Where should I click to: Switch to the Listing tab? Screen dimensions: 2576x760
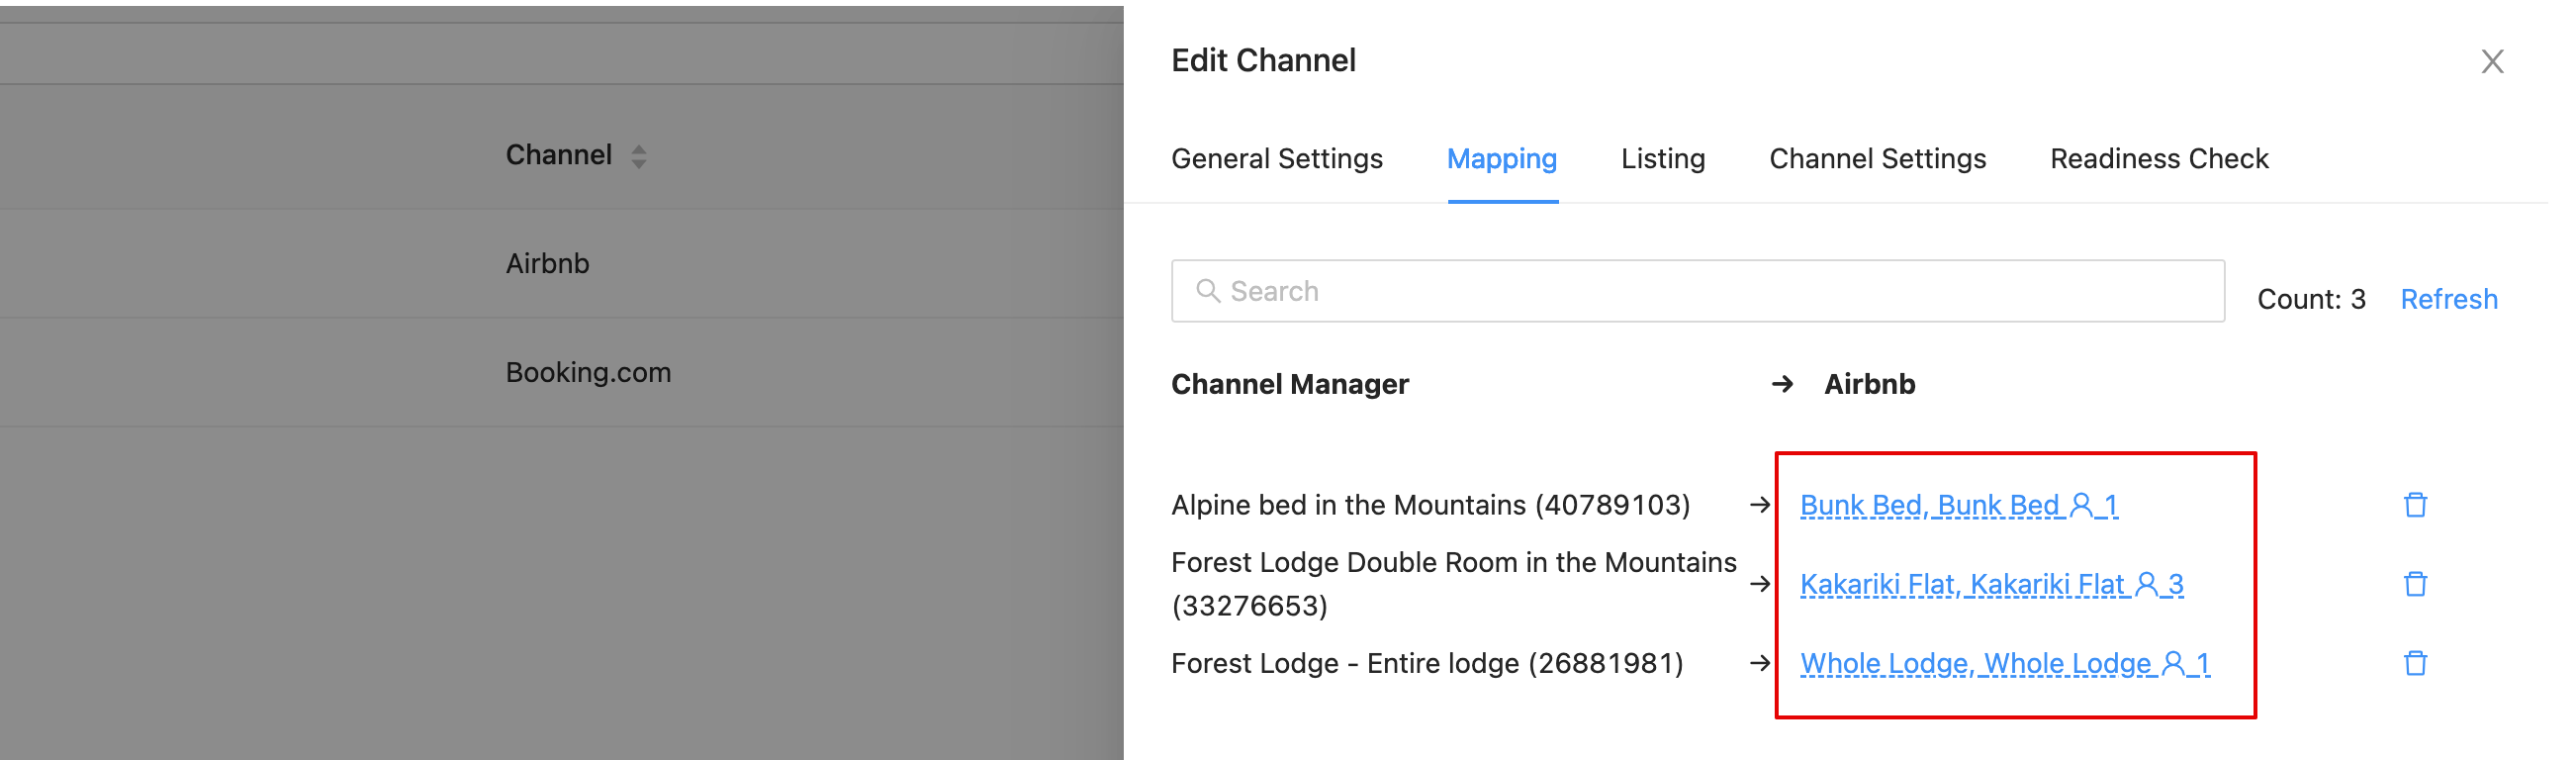tap(1663, 159)
